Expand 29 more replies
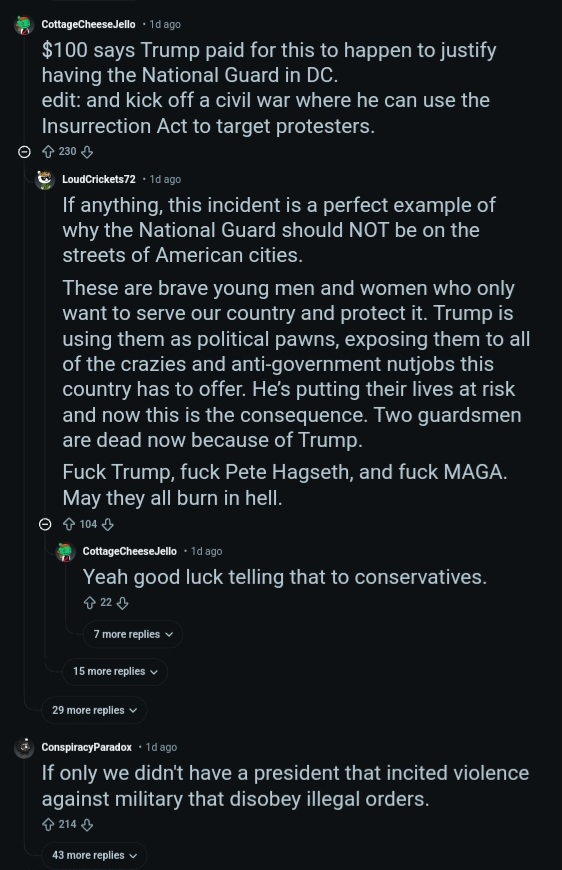This screenshot has width=562, height=870. pyautogui.click(x=94, y=710)
